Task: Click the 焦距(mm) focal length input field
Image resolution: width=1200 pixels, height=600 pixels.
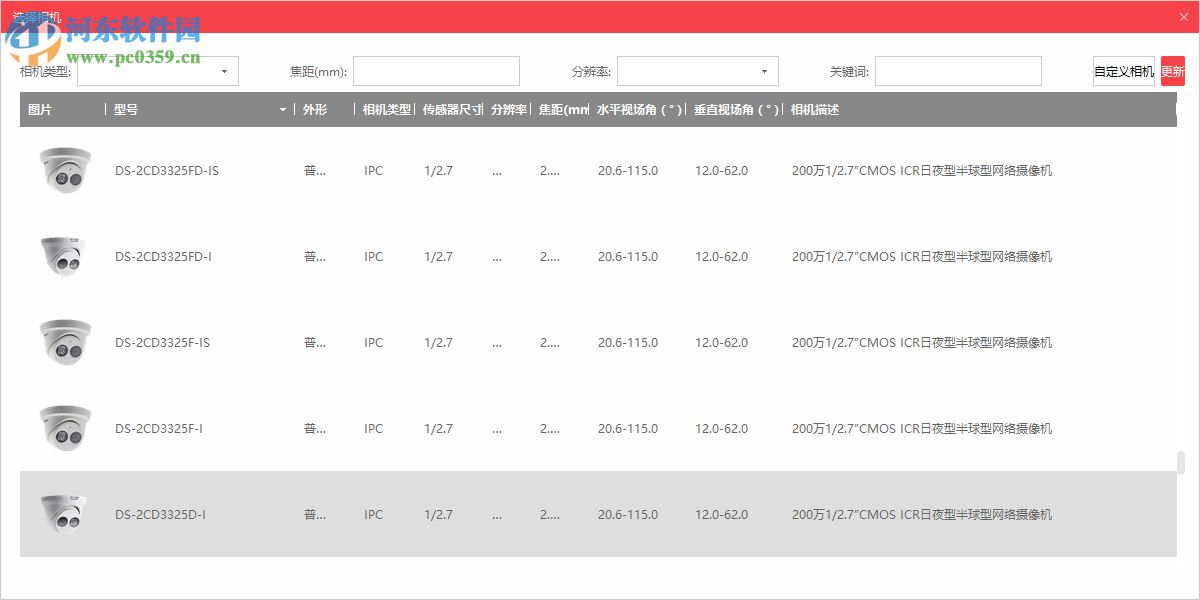Action: [x=437, y=71]
